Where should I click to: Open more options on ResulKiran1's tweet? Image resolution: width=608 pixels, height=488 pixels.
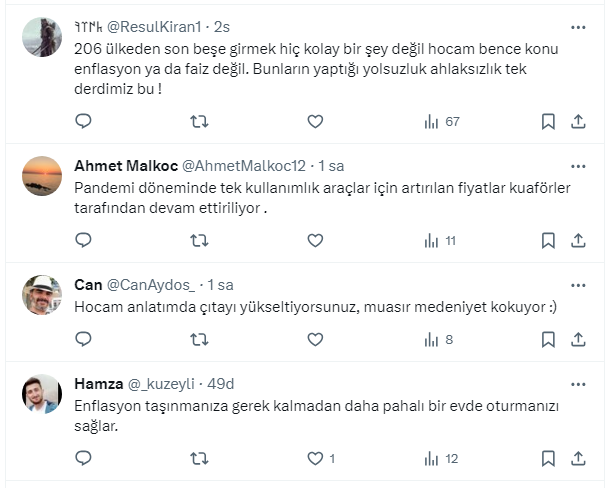(x=577, y=28)
